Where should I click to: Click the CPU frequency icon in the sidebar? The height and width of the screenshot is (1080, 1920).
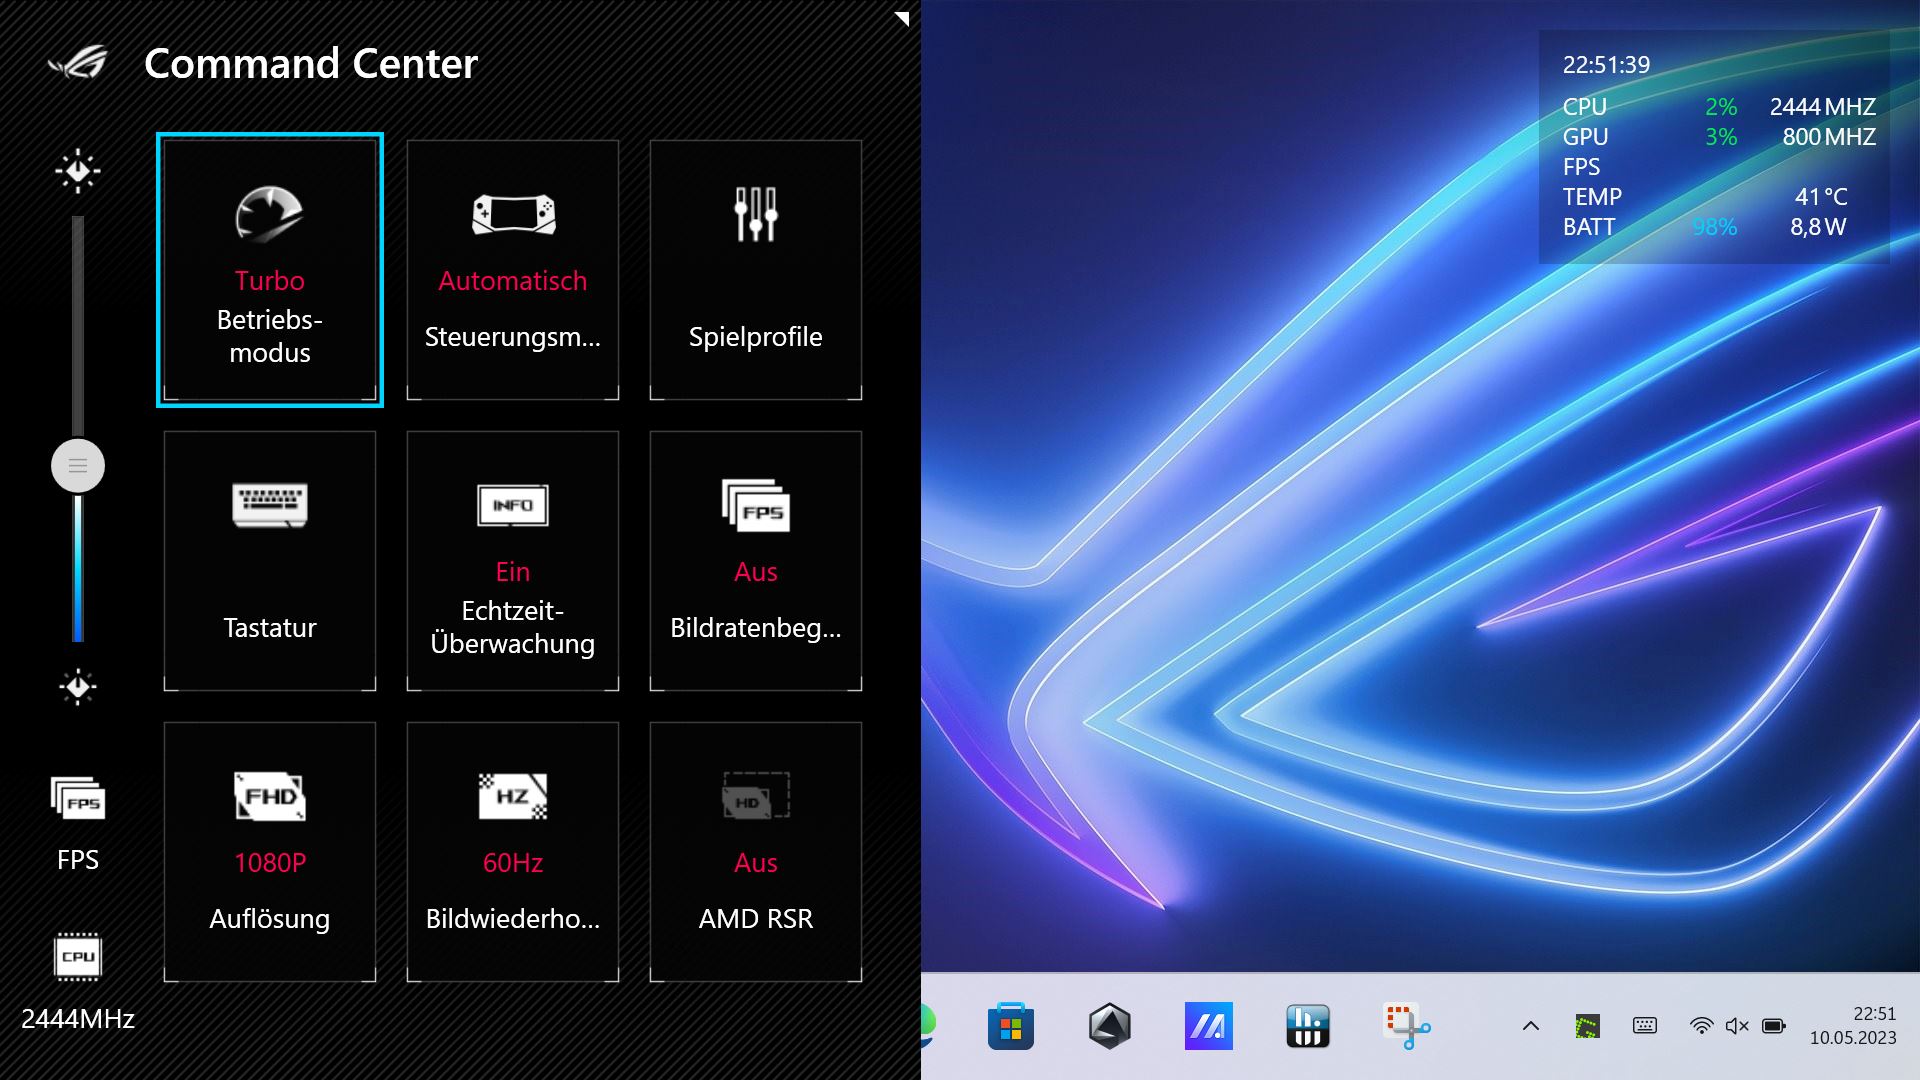[78, 957]
